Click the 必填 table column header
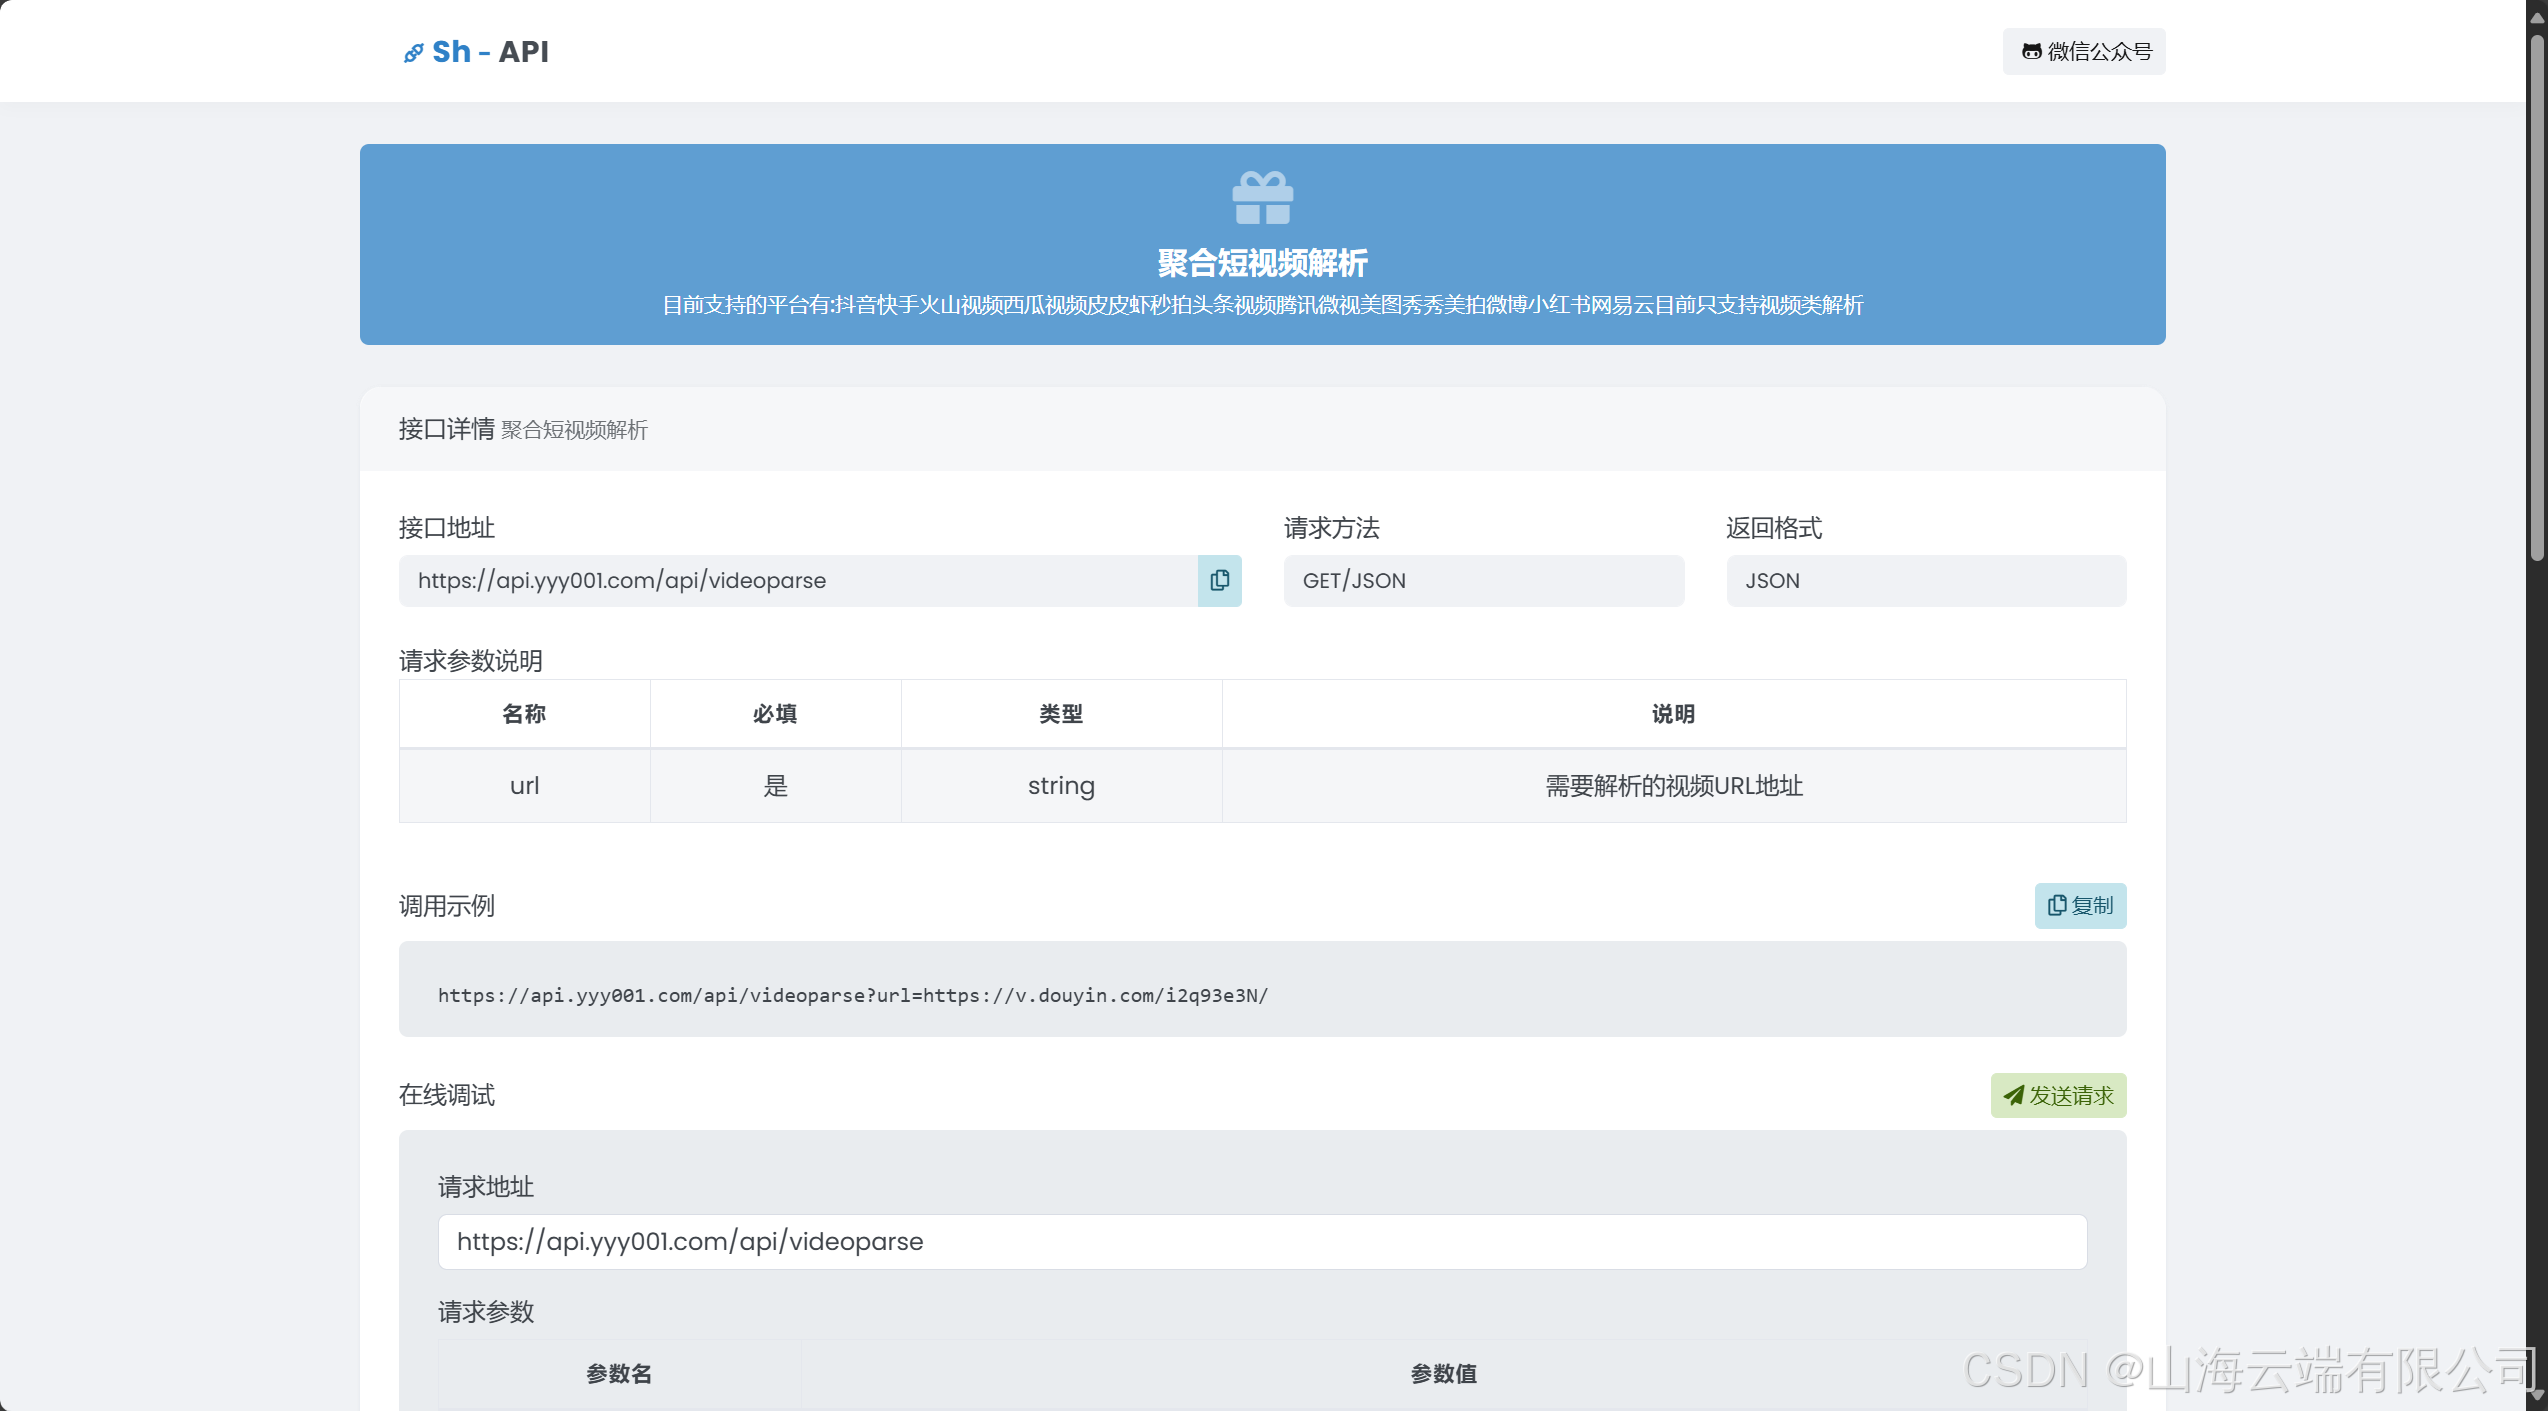The width and height of the screenshot is (2548, 1411). coord(775,713)
